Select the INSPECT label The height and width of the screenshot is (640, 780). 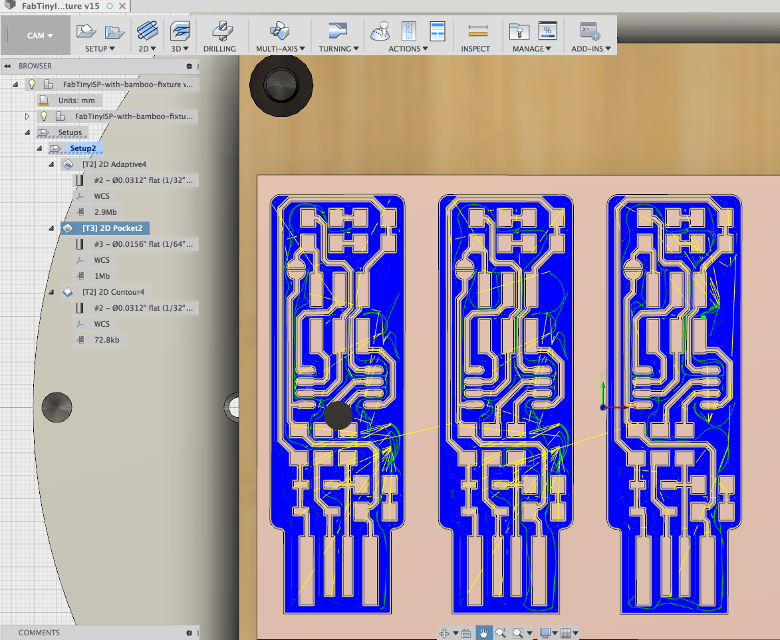click(475, 49)
